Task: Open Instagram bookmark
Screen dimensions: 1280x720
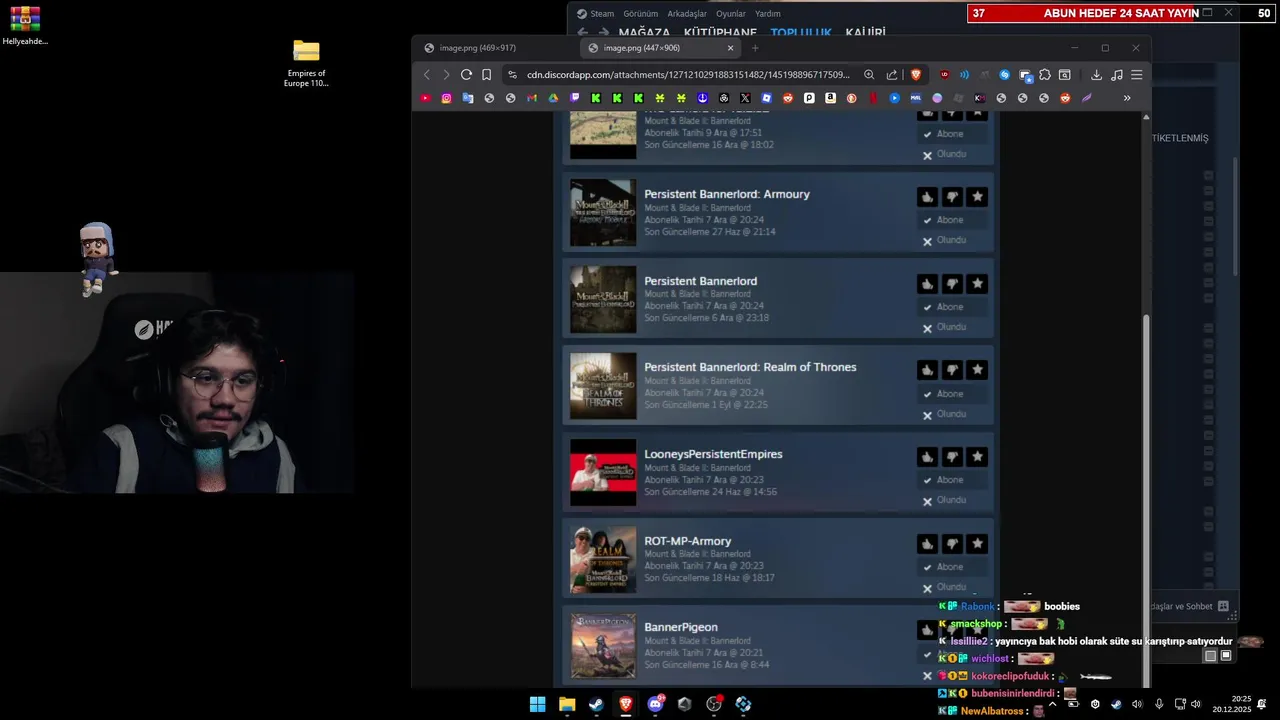Action: click(446, 98)
